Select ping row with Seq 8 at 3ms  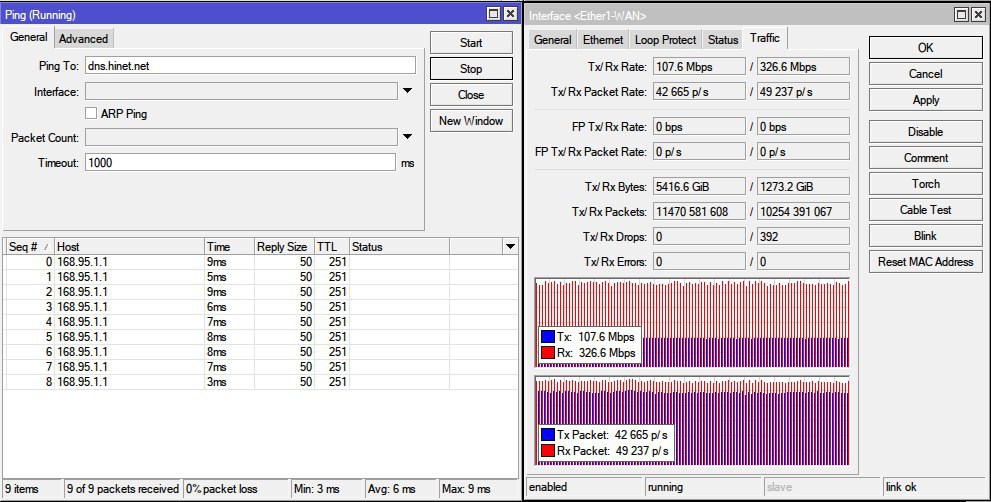pyautogui.click(x=260, y=382)
